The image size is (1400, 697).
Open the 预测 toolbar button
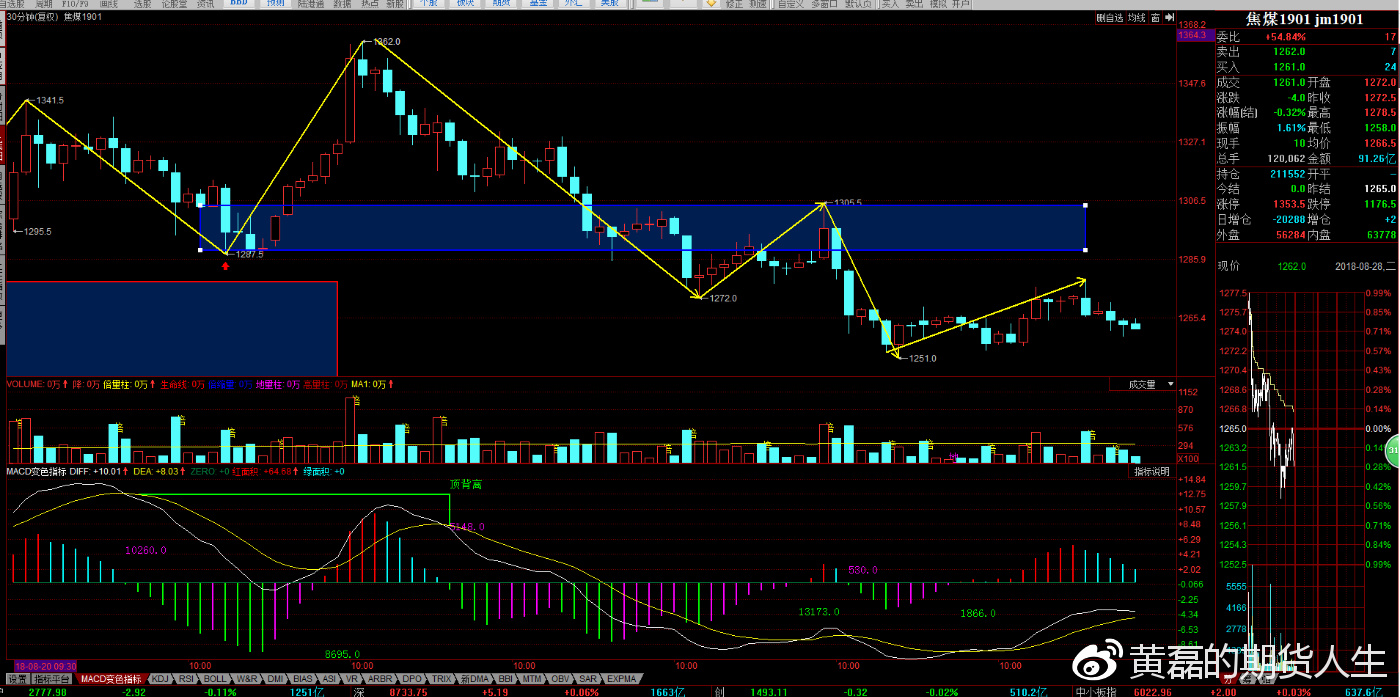point(275,3)
